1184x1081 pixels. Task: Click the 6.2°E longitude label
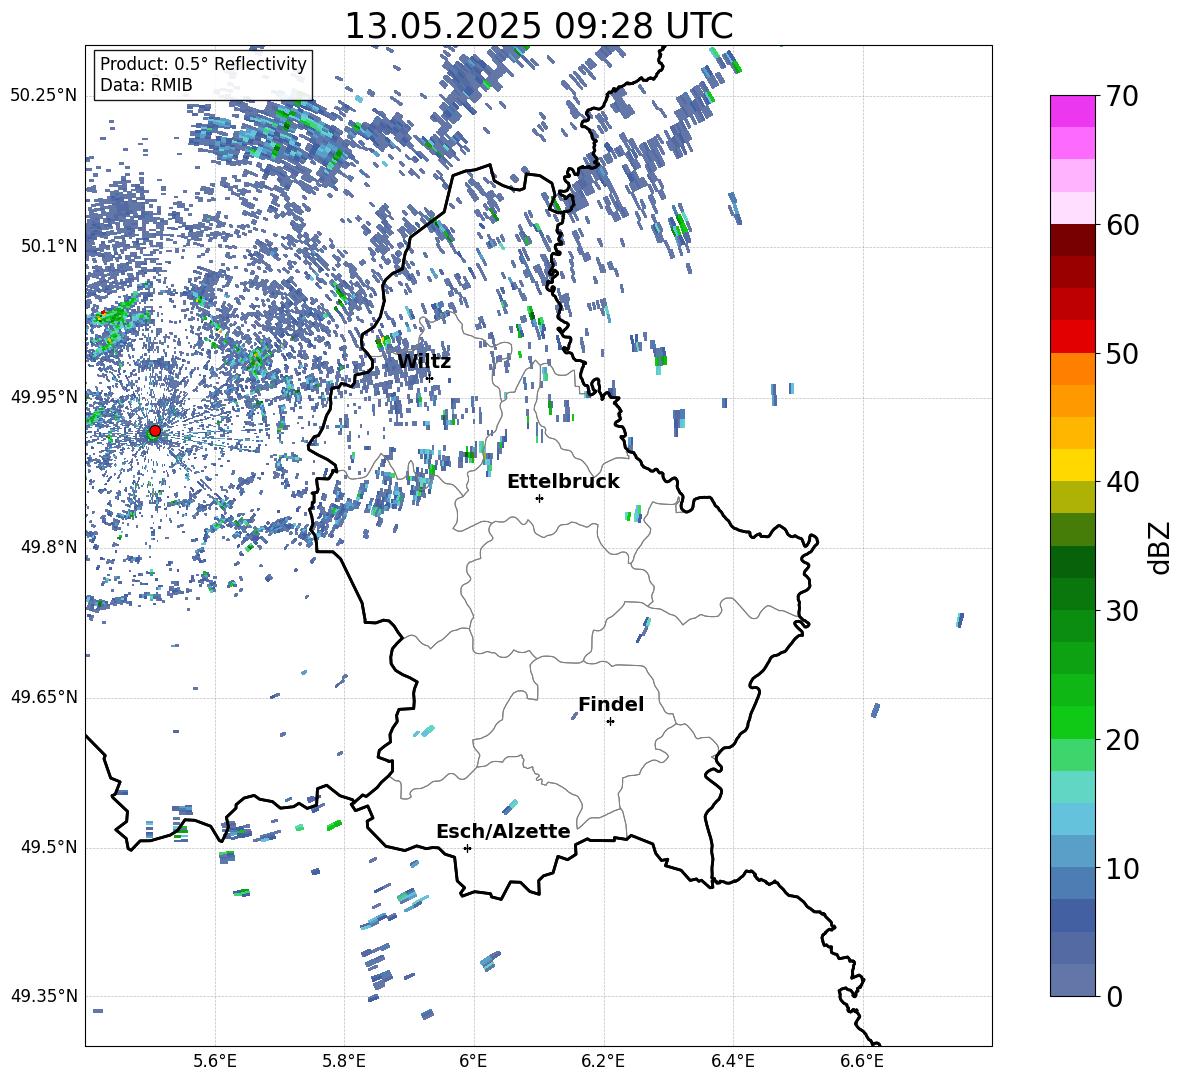(x=603, y=1061)
